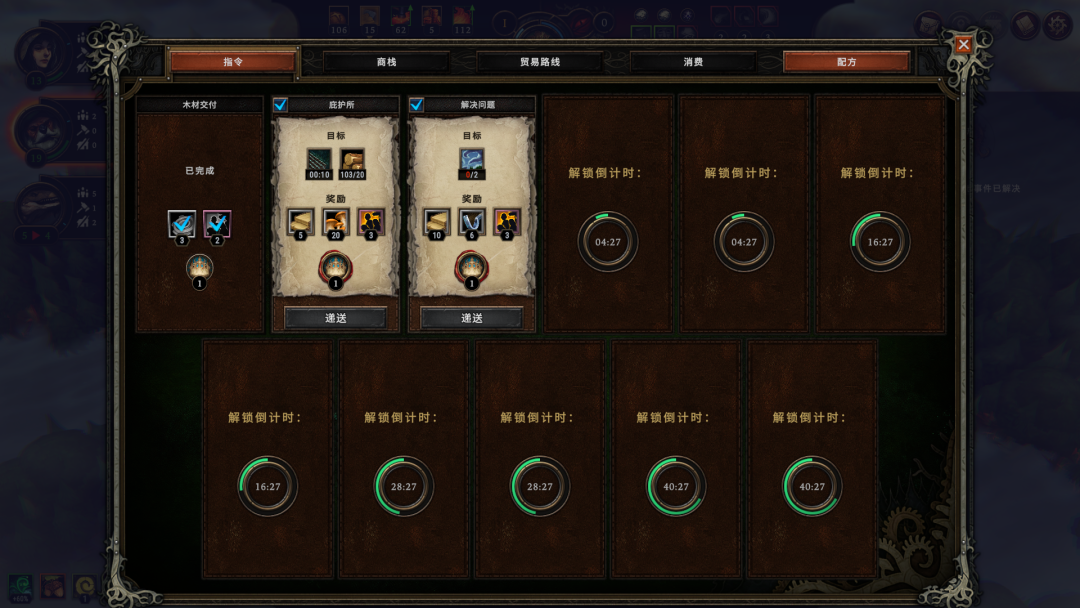
Task: Uncheck tracking for the 庇护所 order
Action: tap(280, 105)
